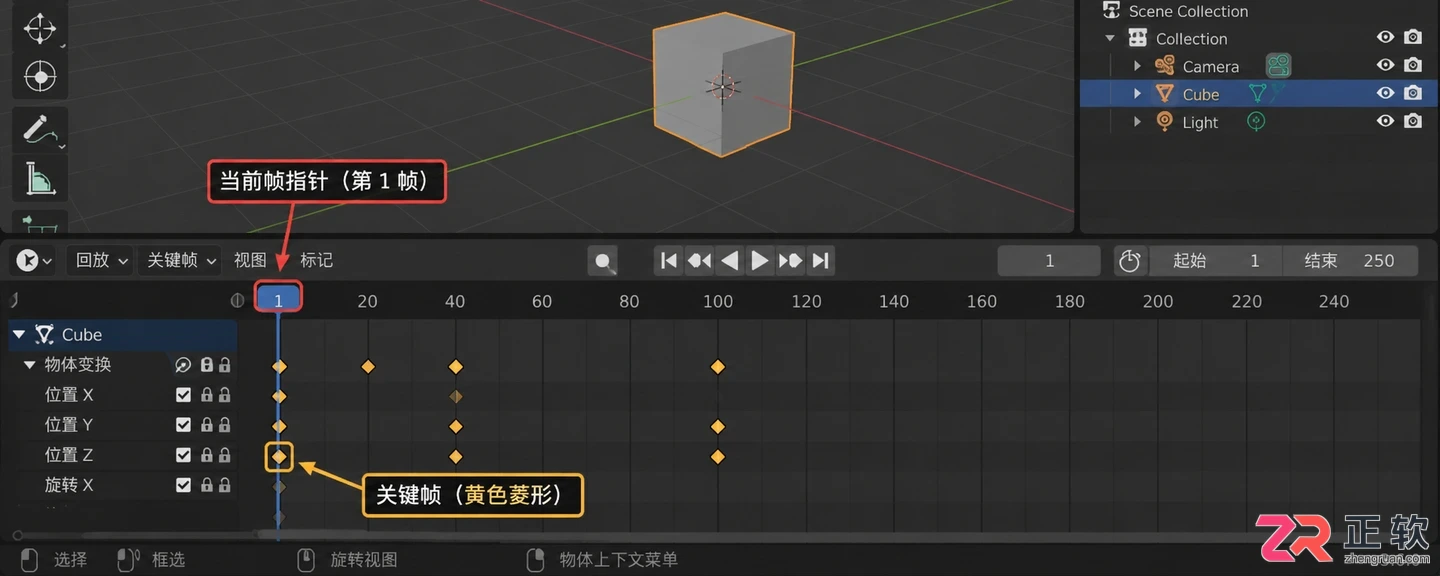Disable Light rendering via its camera icon
The image size is (1440, 576).
pyautogui.click(x=1413, y=121)
